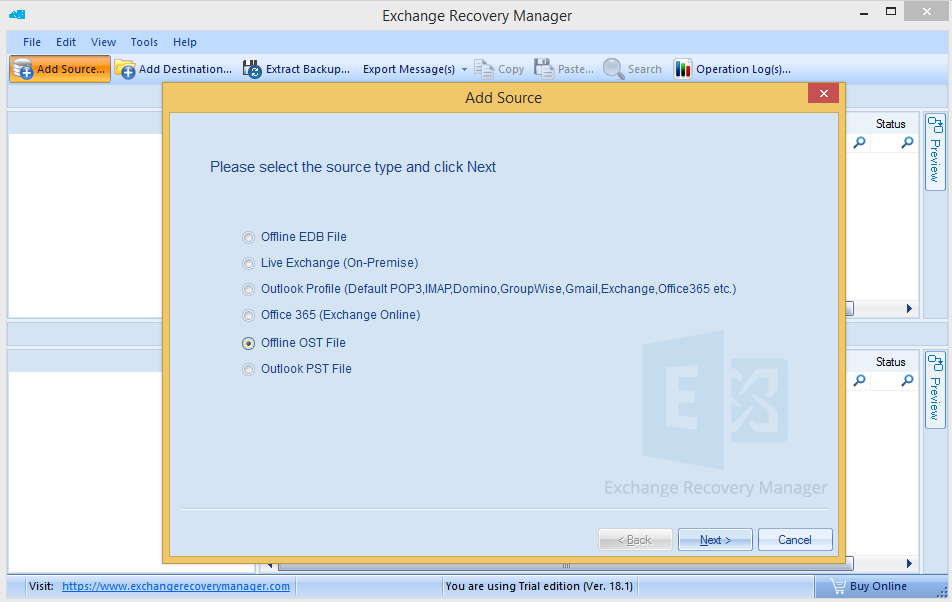The height and width of the screenshot is (602, 952).
Task: Open the View menu
Action: tap(103, 42)
